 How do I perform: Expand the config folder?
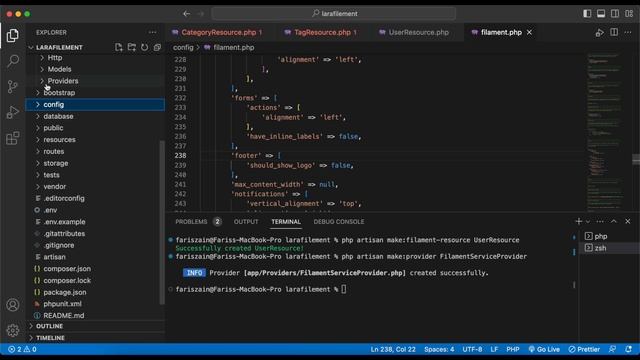tap(95, 104)
